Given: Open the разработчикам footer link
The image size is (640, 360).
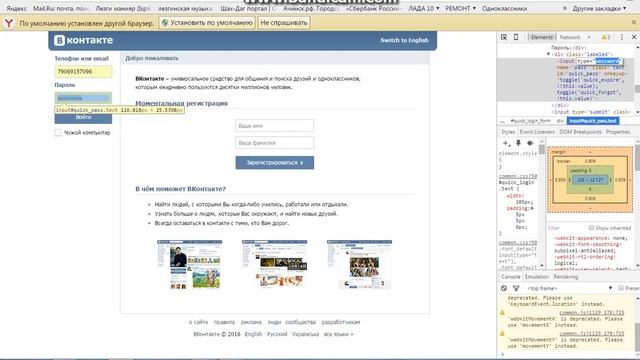Looking at the screenshot, I should 341,322.
